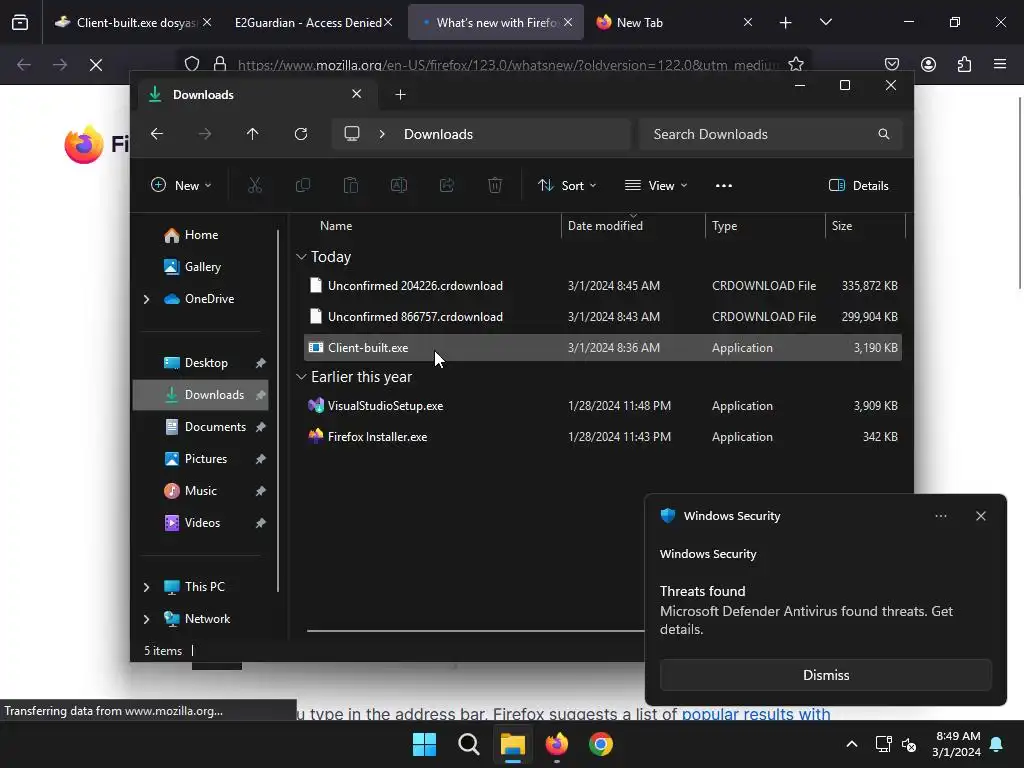The width and height of the screenshot is (1024, 768).
Task: Go up one folder level
Action: coord(253,134)
